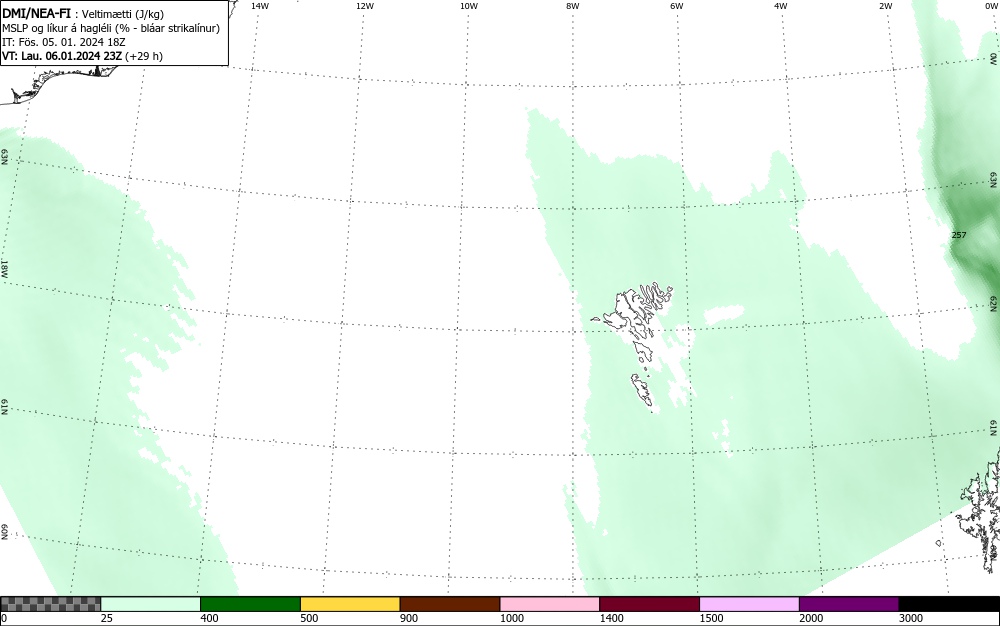
Task: Click the yellow 500–900 legend swatch
Action: tap(350, 604)
